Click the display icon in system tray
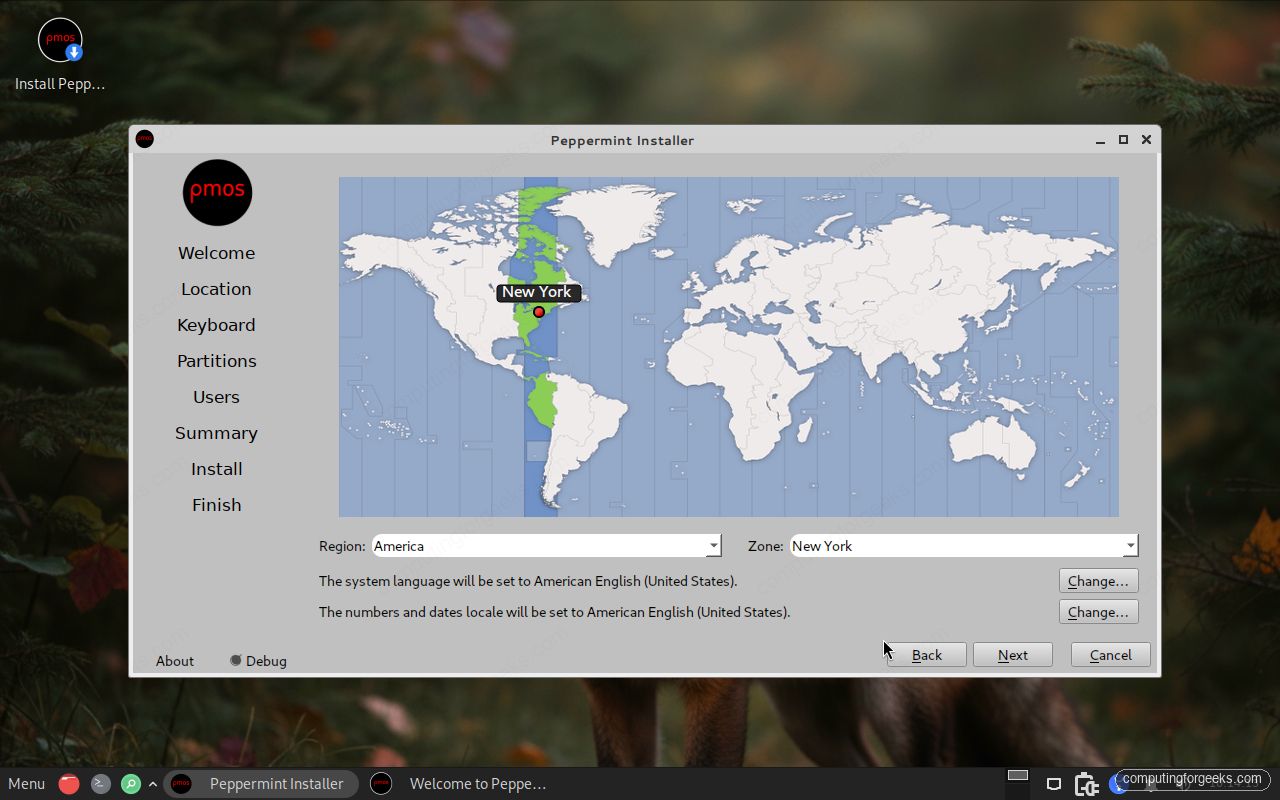1280x800 pixels. 1053,784
